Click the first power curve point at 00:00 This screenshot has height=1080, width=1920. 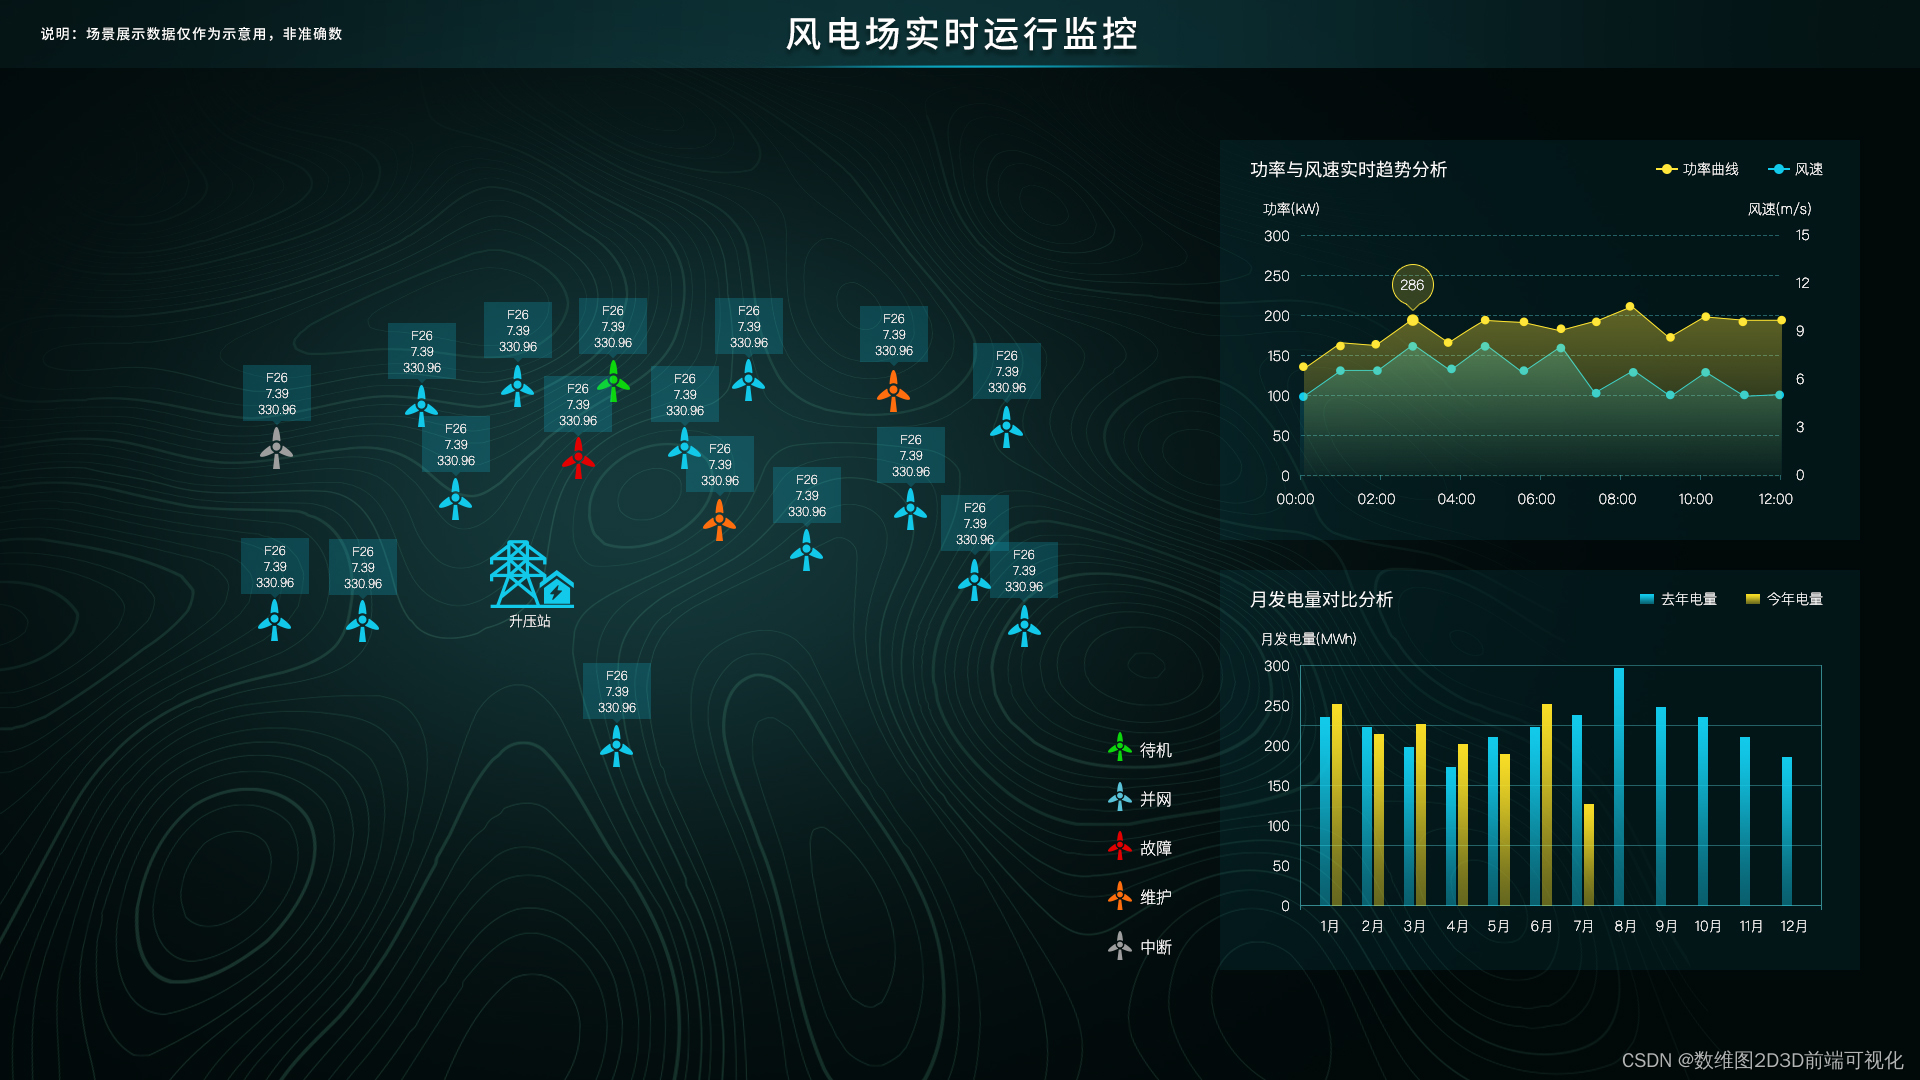click(x=1303, y=367)
